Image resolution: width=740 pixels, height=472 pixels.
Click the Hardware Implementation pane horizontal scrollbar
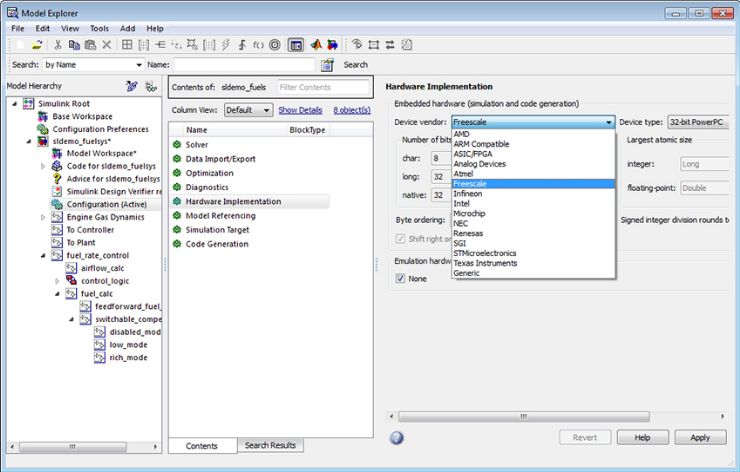pyautogui.click(x=524, y=416)
